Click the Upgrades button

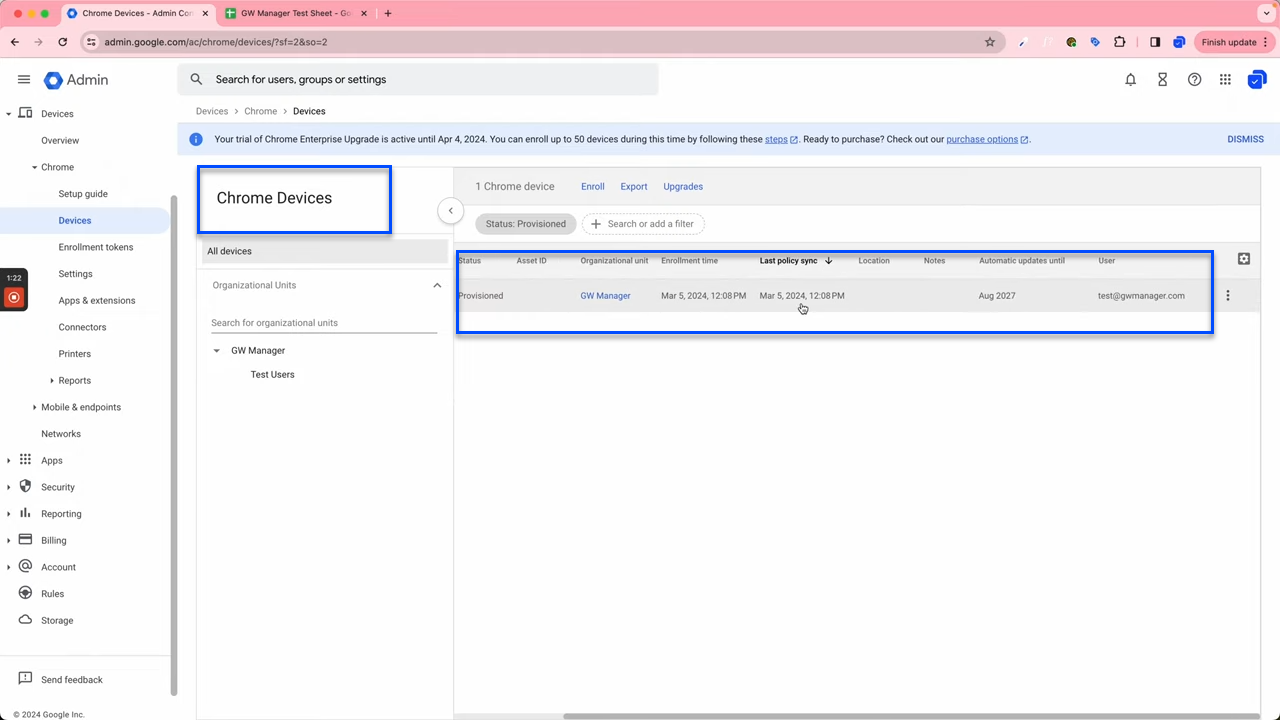coord(683,186)
